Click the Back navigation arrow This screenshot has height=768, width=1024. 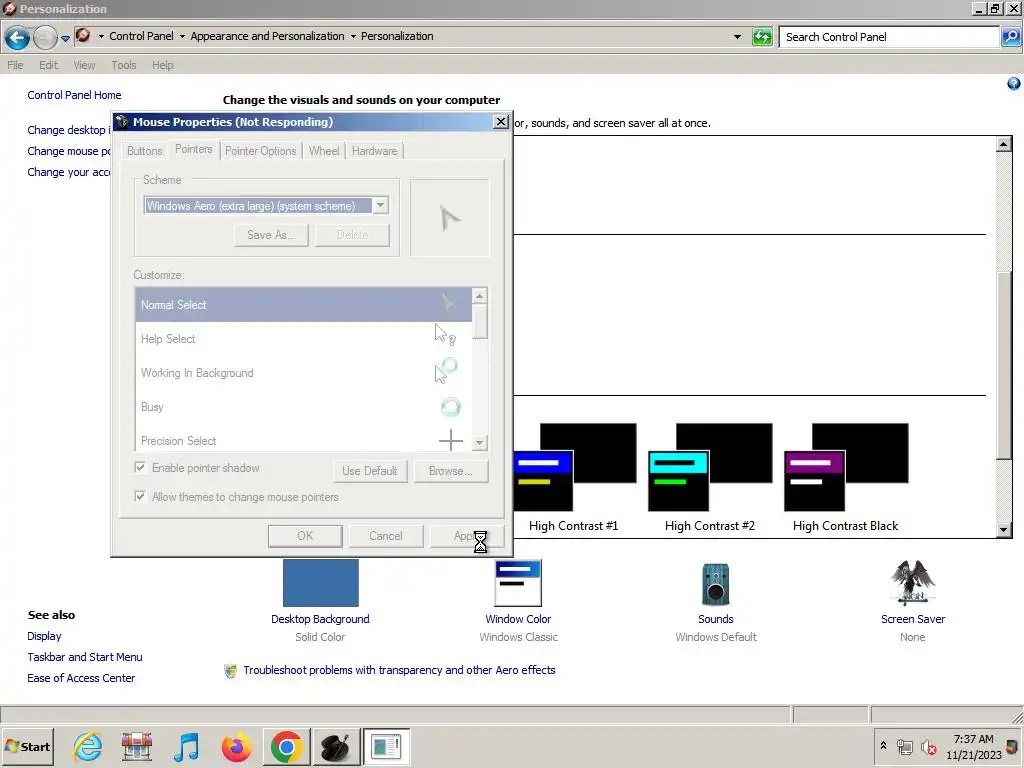pos(18,37)
